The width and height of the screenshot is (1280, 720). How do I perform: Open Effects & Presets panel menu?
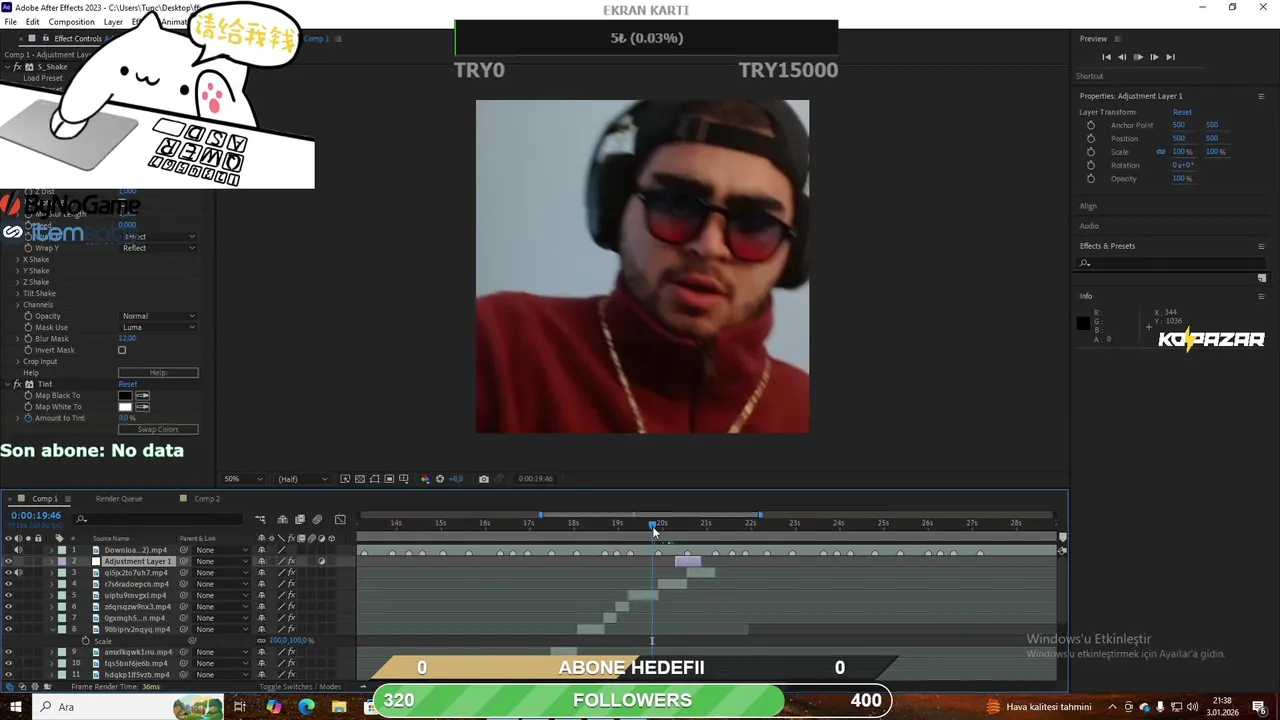tap(1261, 246)
